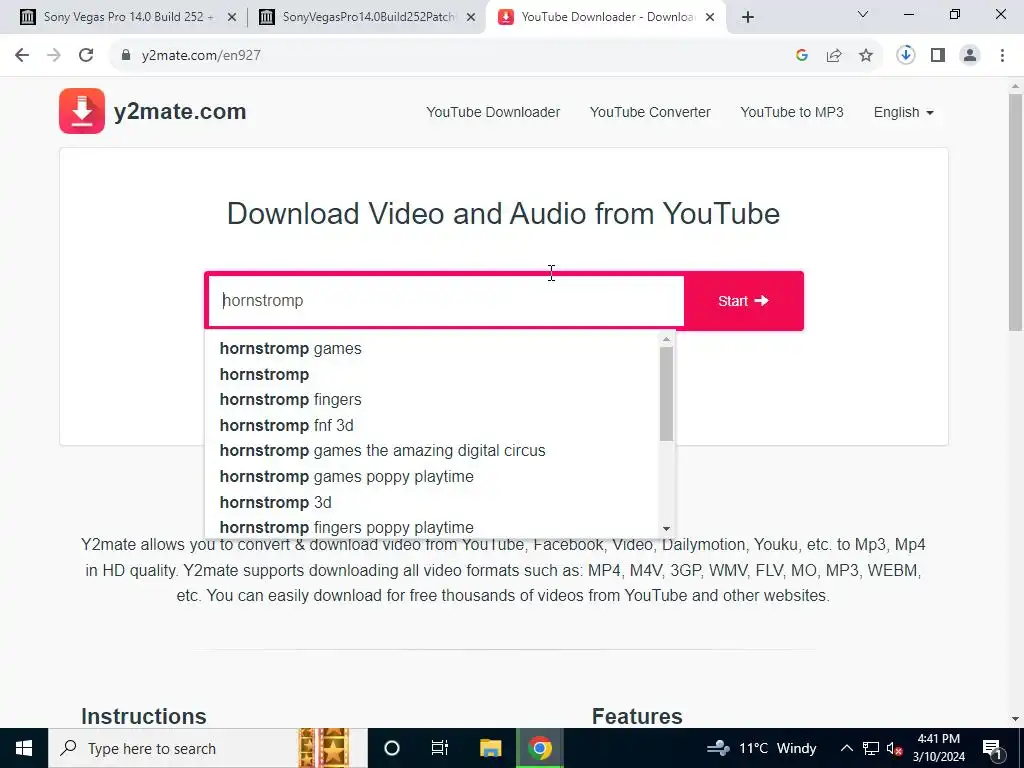The width and height of the screenshot is (1024, 768).
Task: Show hidden tray icons chevron
Action: 846,748
